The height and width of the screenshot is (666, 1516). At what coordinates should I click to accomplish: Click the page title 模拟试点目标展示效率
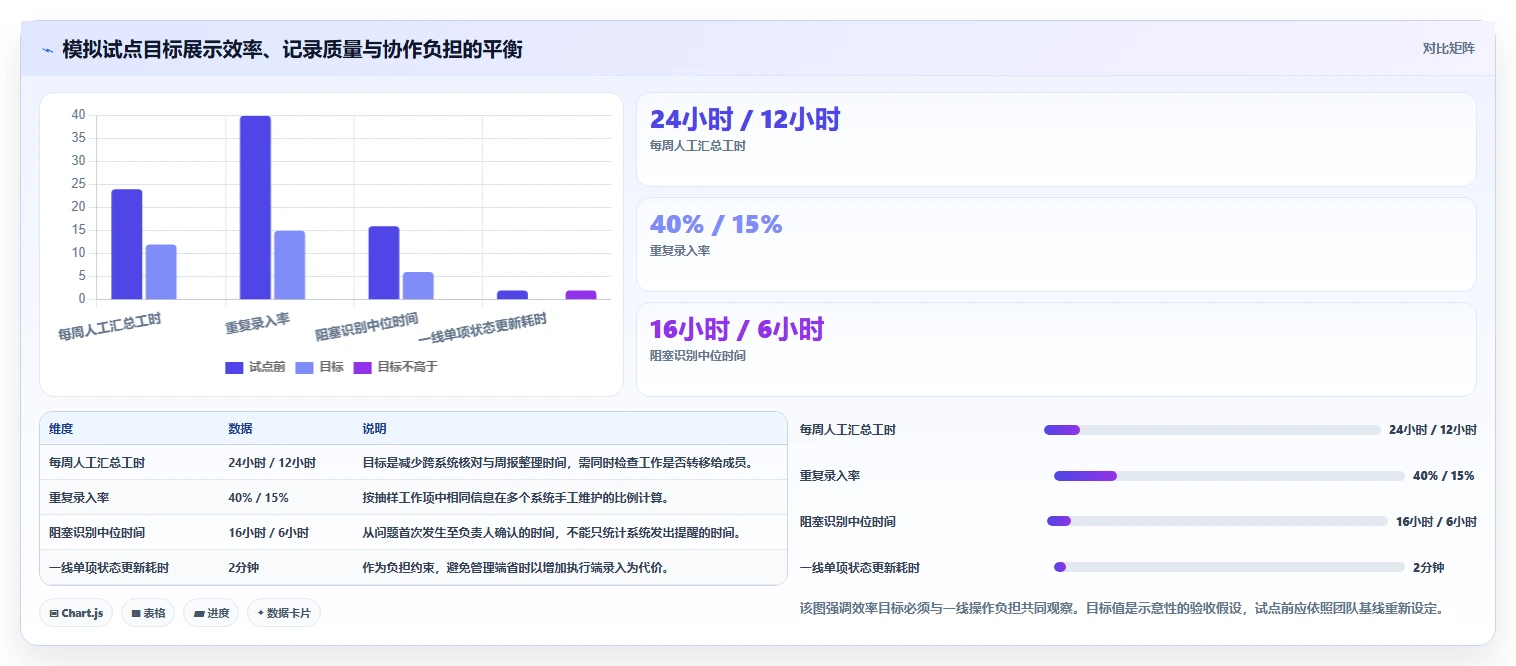click(x=292, y=49)
